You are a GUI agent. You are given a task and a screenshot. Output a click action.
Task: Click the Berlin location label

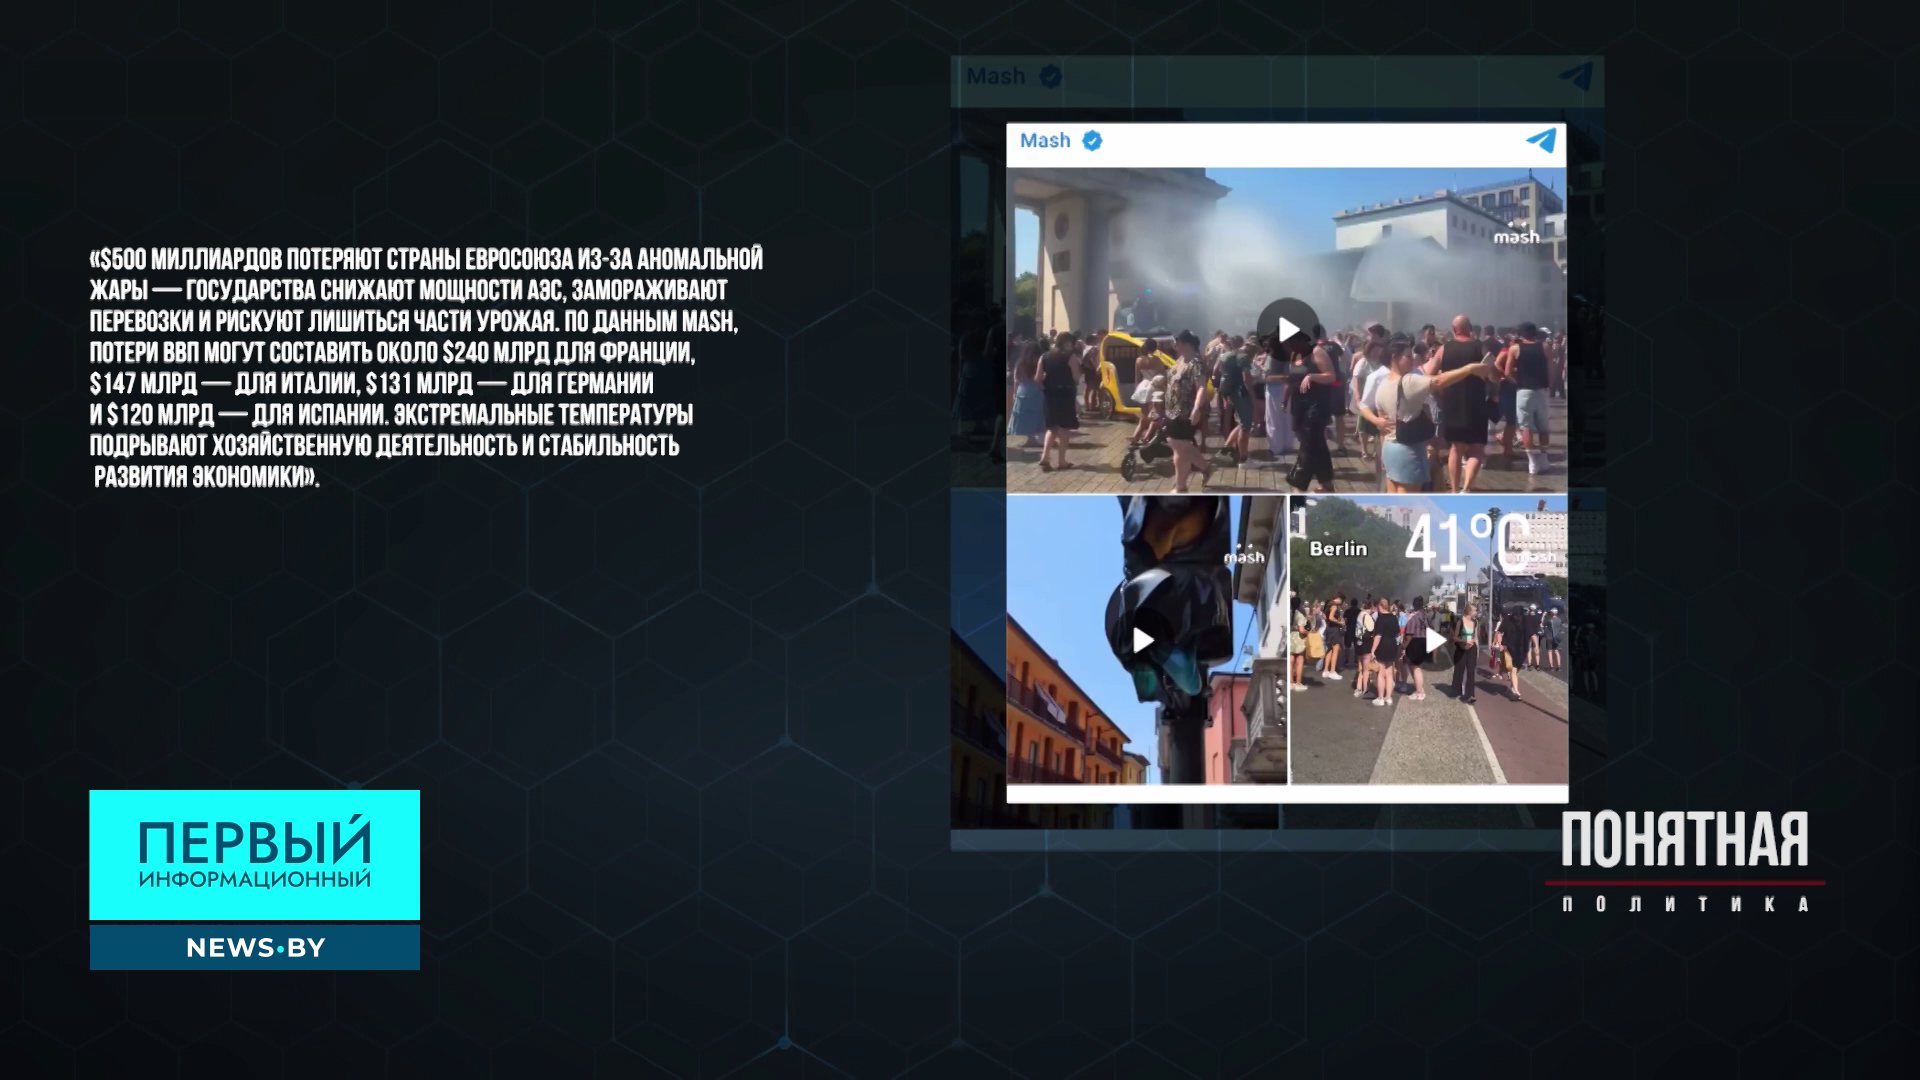pyautogui.click(x=1338, y=548)
